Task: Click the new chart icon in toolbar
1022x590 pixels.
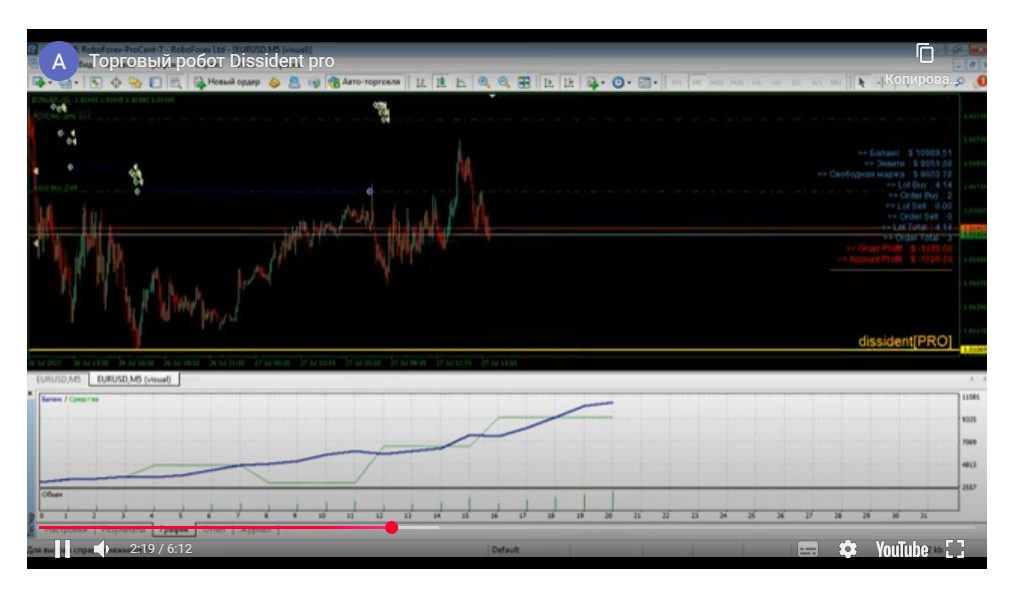Action: click(39, 82)
